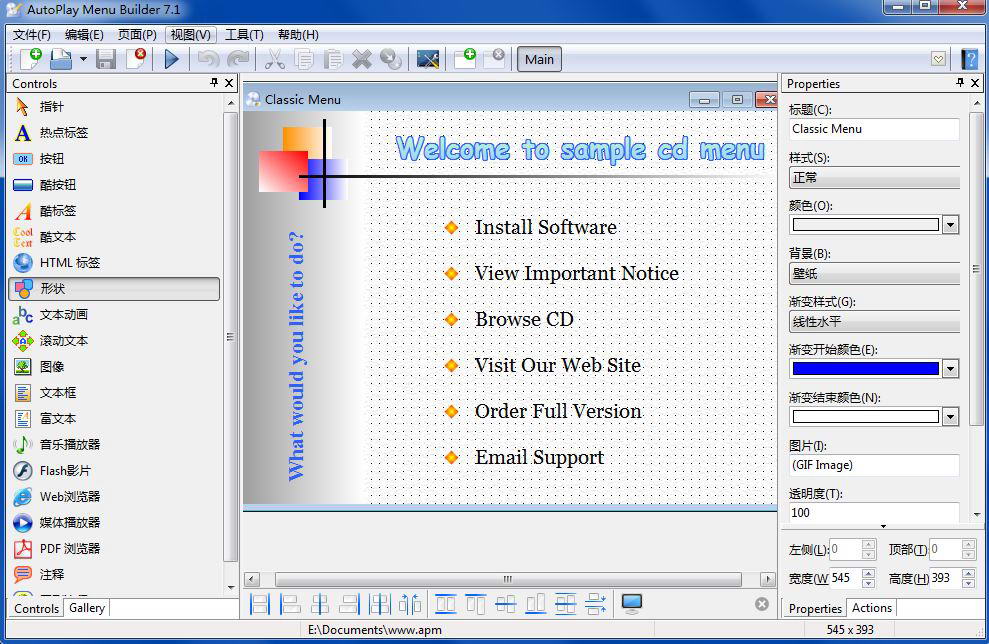989x644 pixels.
Task: Toggle the Main page button
Action: click(539, 59)
